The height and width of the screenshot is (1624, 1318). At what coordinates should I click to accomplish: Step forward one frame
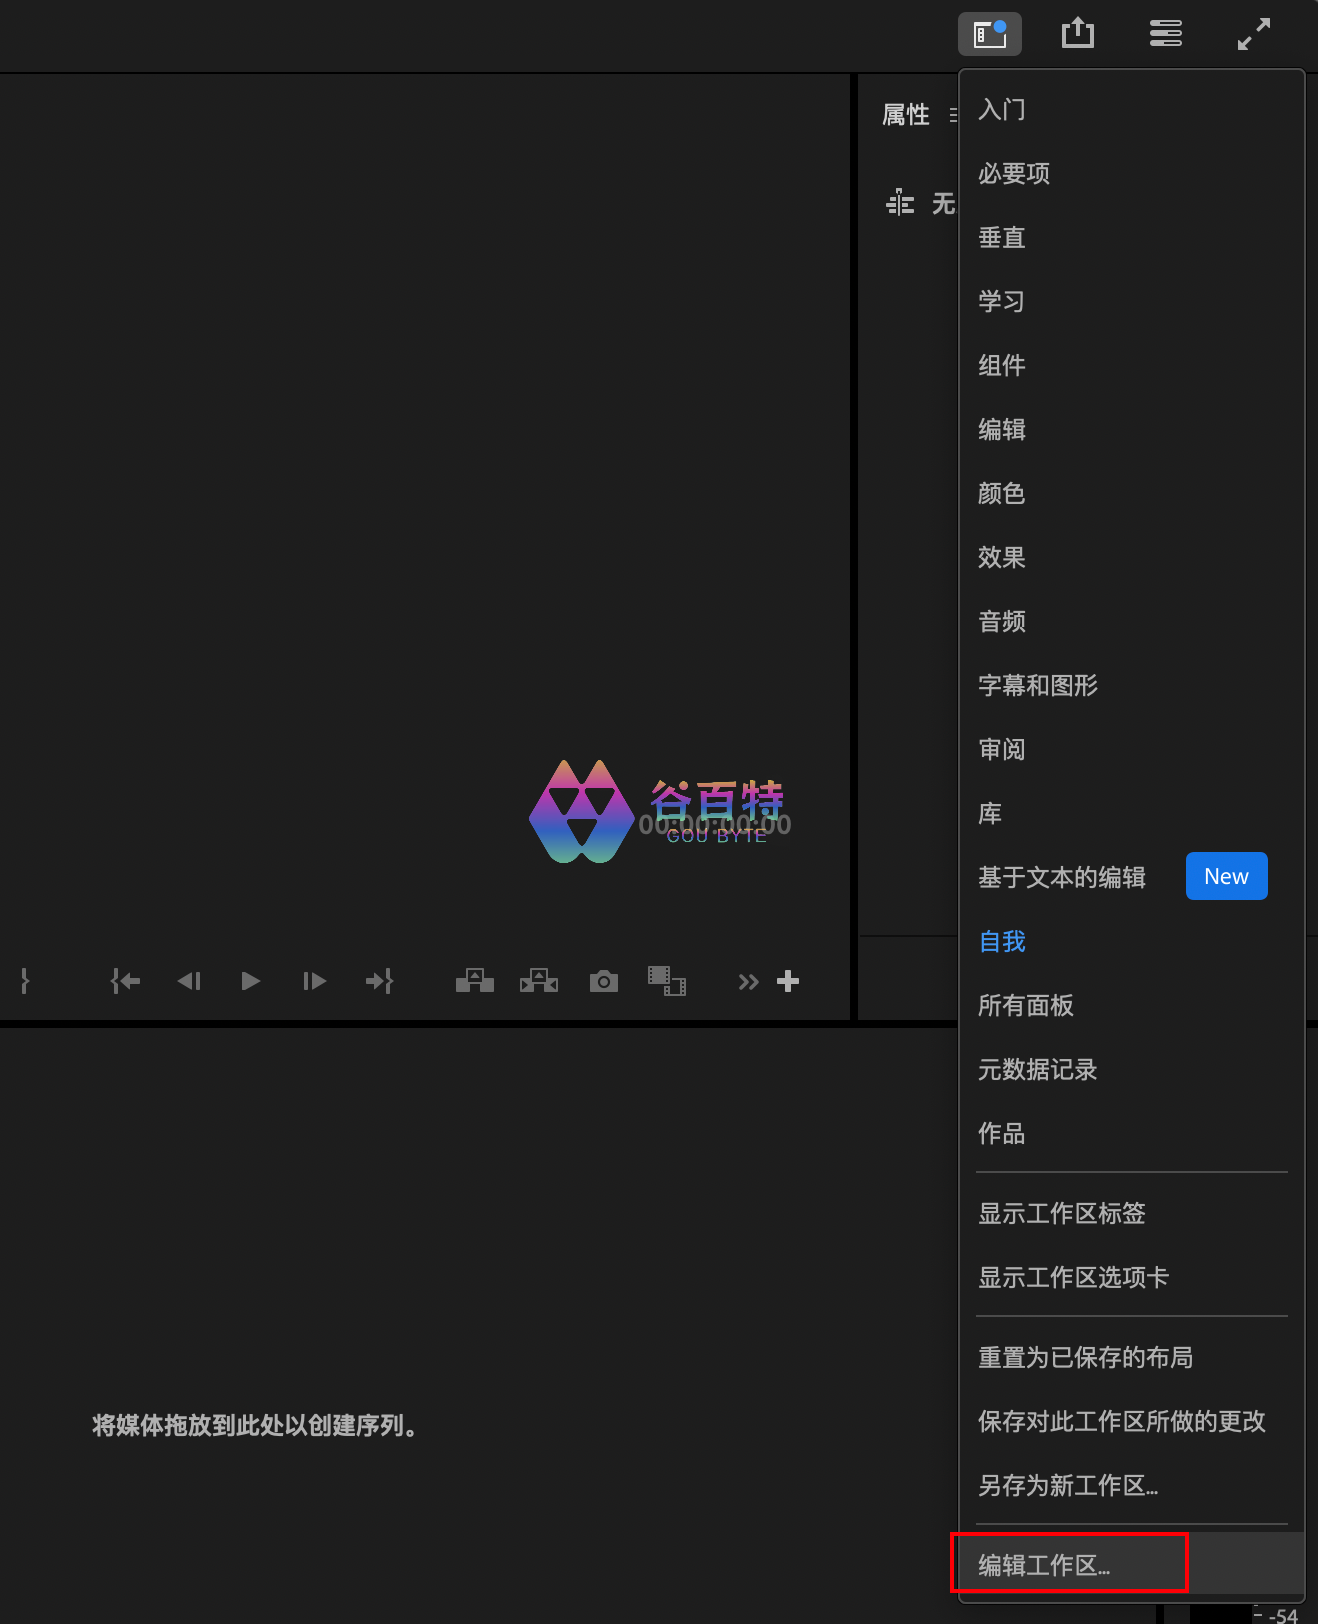[314, 981]
